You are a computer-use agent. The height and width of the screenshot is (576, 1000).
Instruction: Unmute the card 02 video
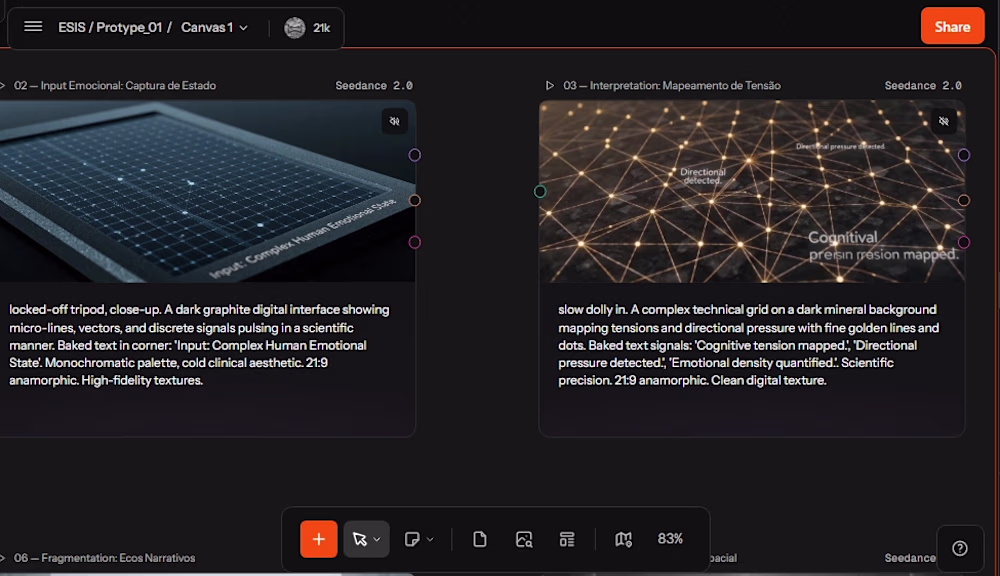pos(395,121)
